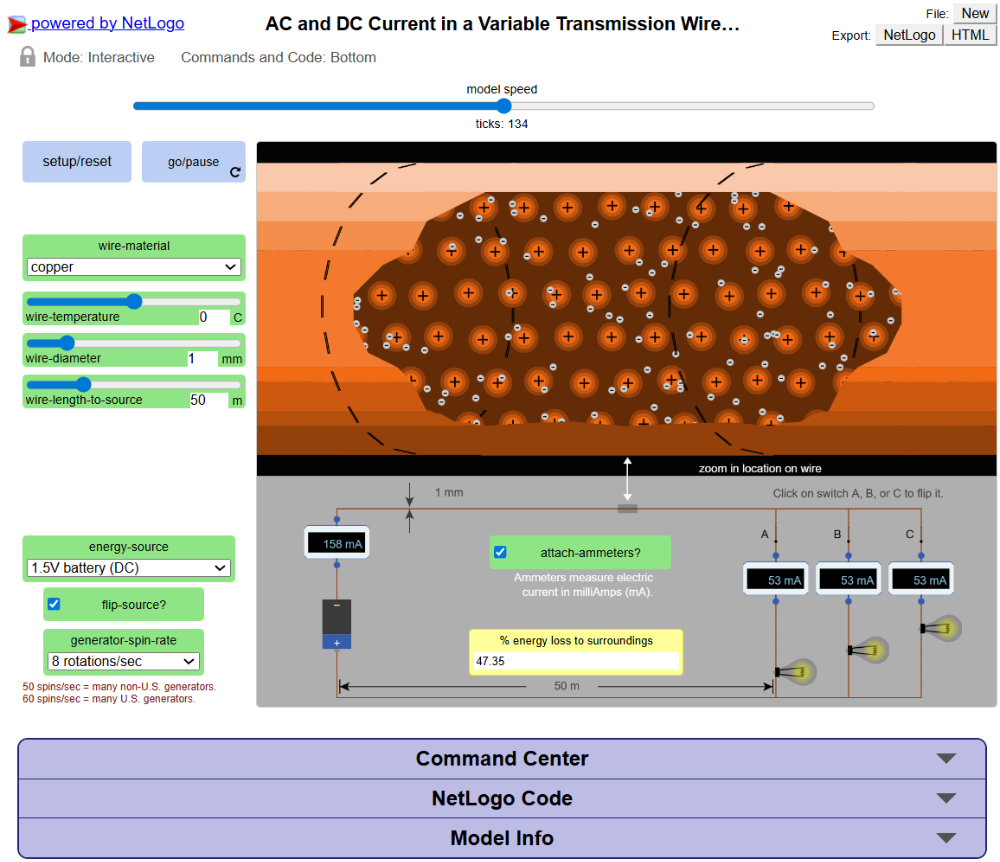This screenshot has width=1000, height=862.
Task: Click the wire-length-to-source value field
Action: tap(208, 400)
